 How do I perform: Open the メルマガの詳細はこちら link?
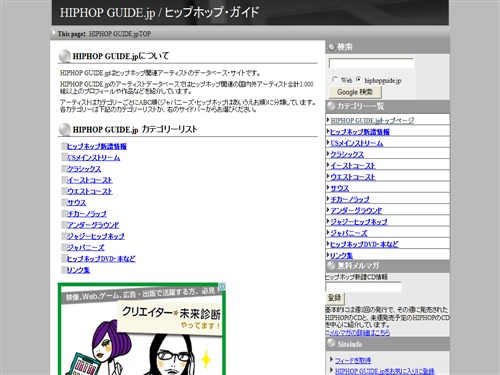click(x=358, y=332)
